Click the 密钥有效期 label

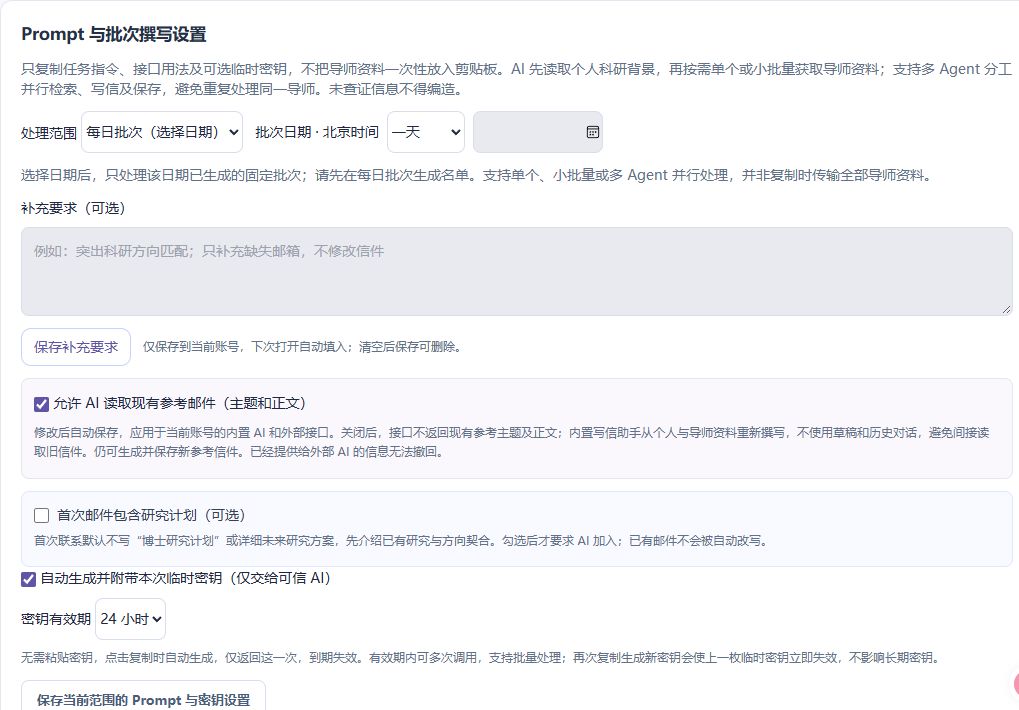coord(56,619)
